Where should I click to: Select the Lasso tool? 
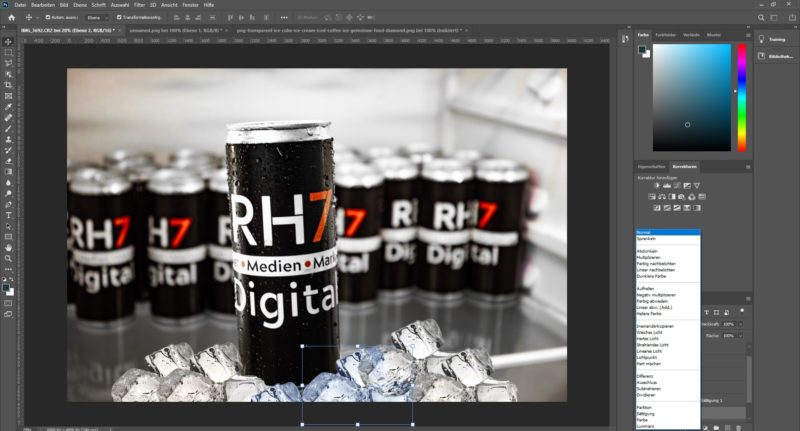(8, 63)
